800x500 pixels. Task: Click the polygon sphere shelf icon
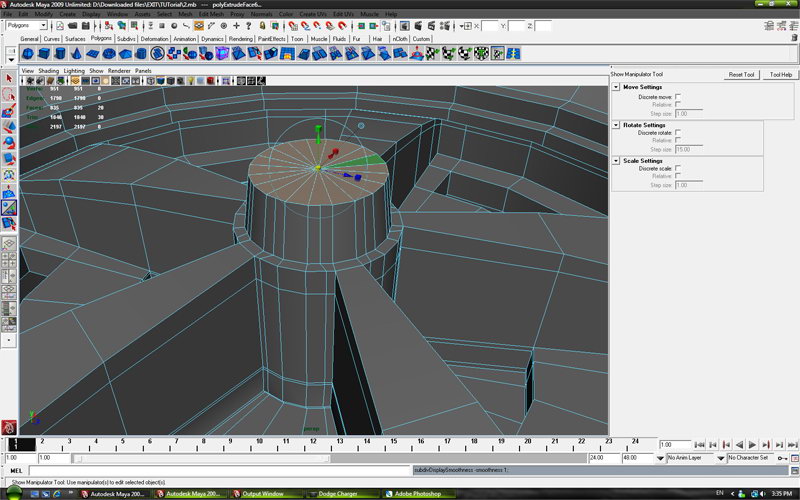[x=28, y=53]
